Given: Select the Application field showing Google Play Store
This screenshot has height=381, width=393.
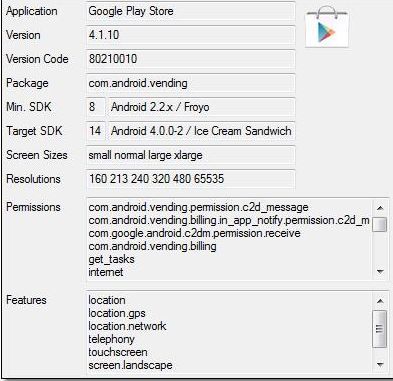Looking at the screenshot, I should pos(190,11).
